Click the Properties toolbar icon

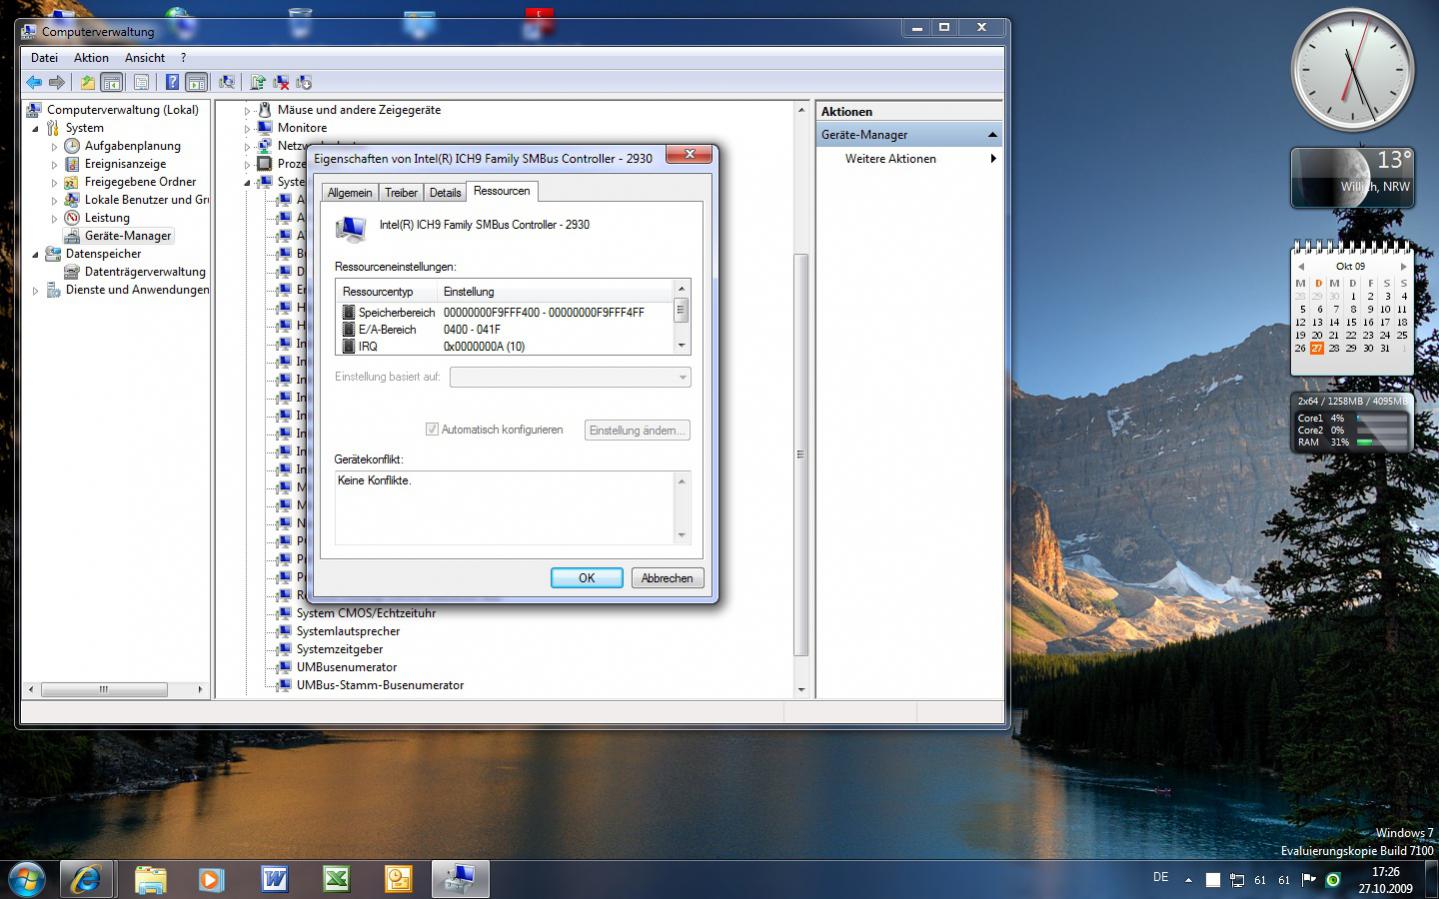tap(141, 82)
